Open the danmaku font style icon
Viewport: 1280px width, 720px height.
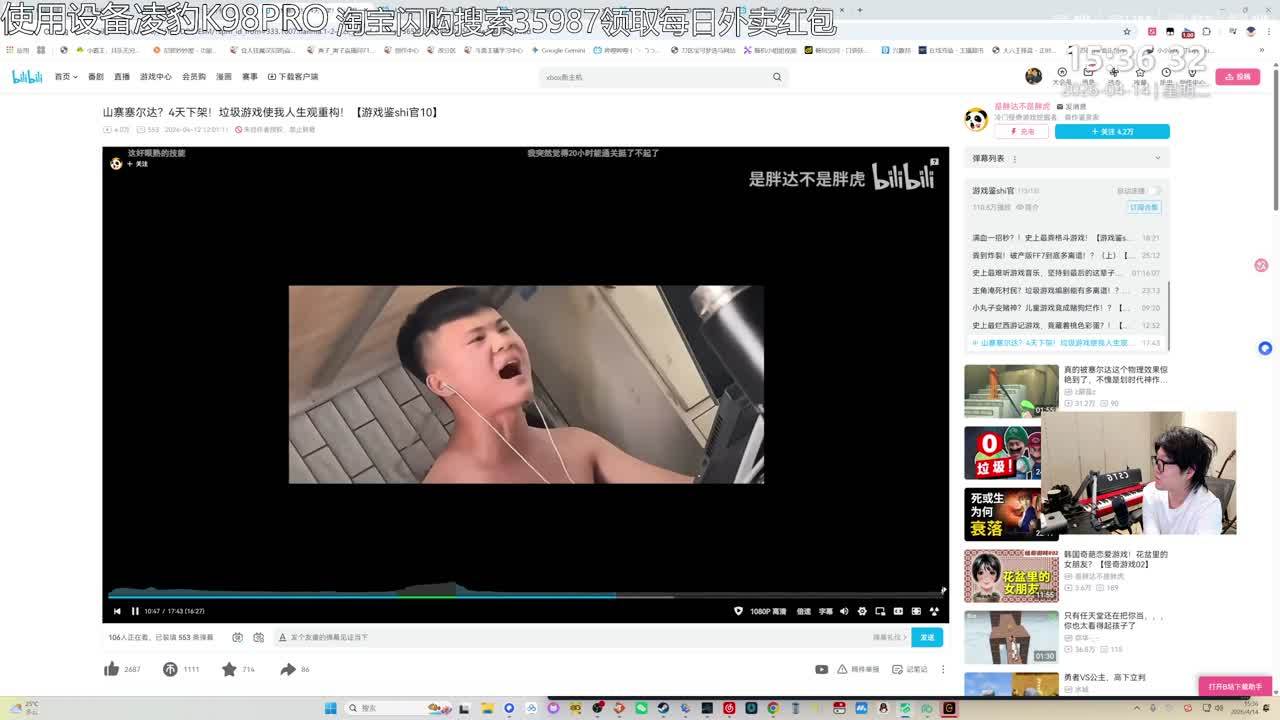283,637
